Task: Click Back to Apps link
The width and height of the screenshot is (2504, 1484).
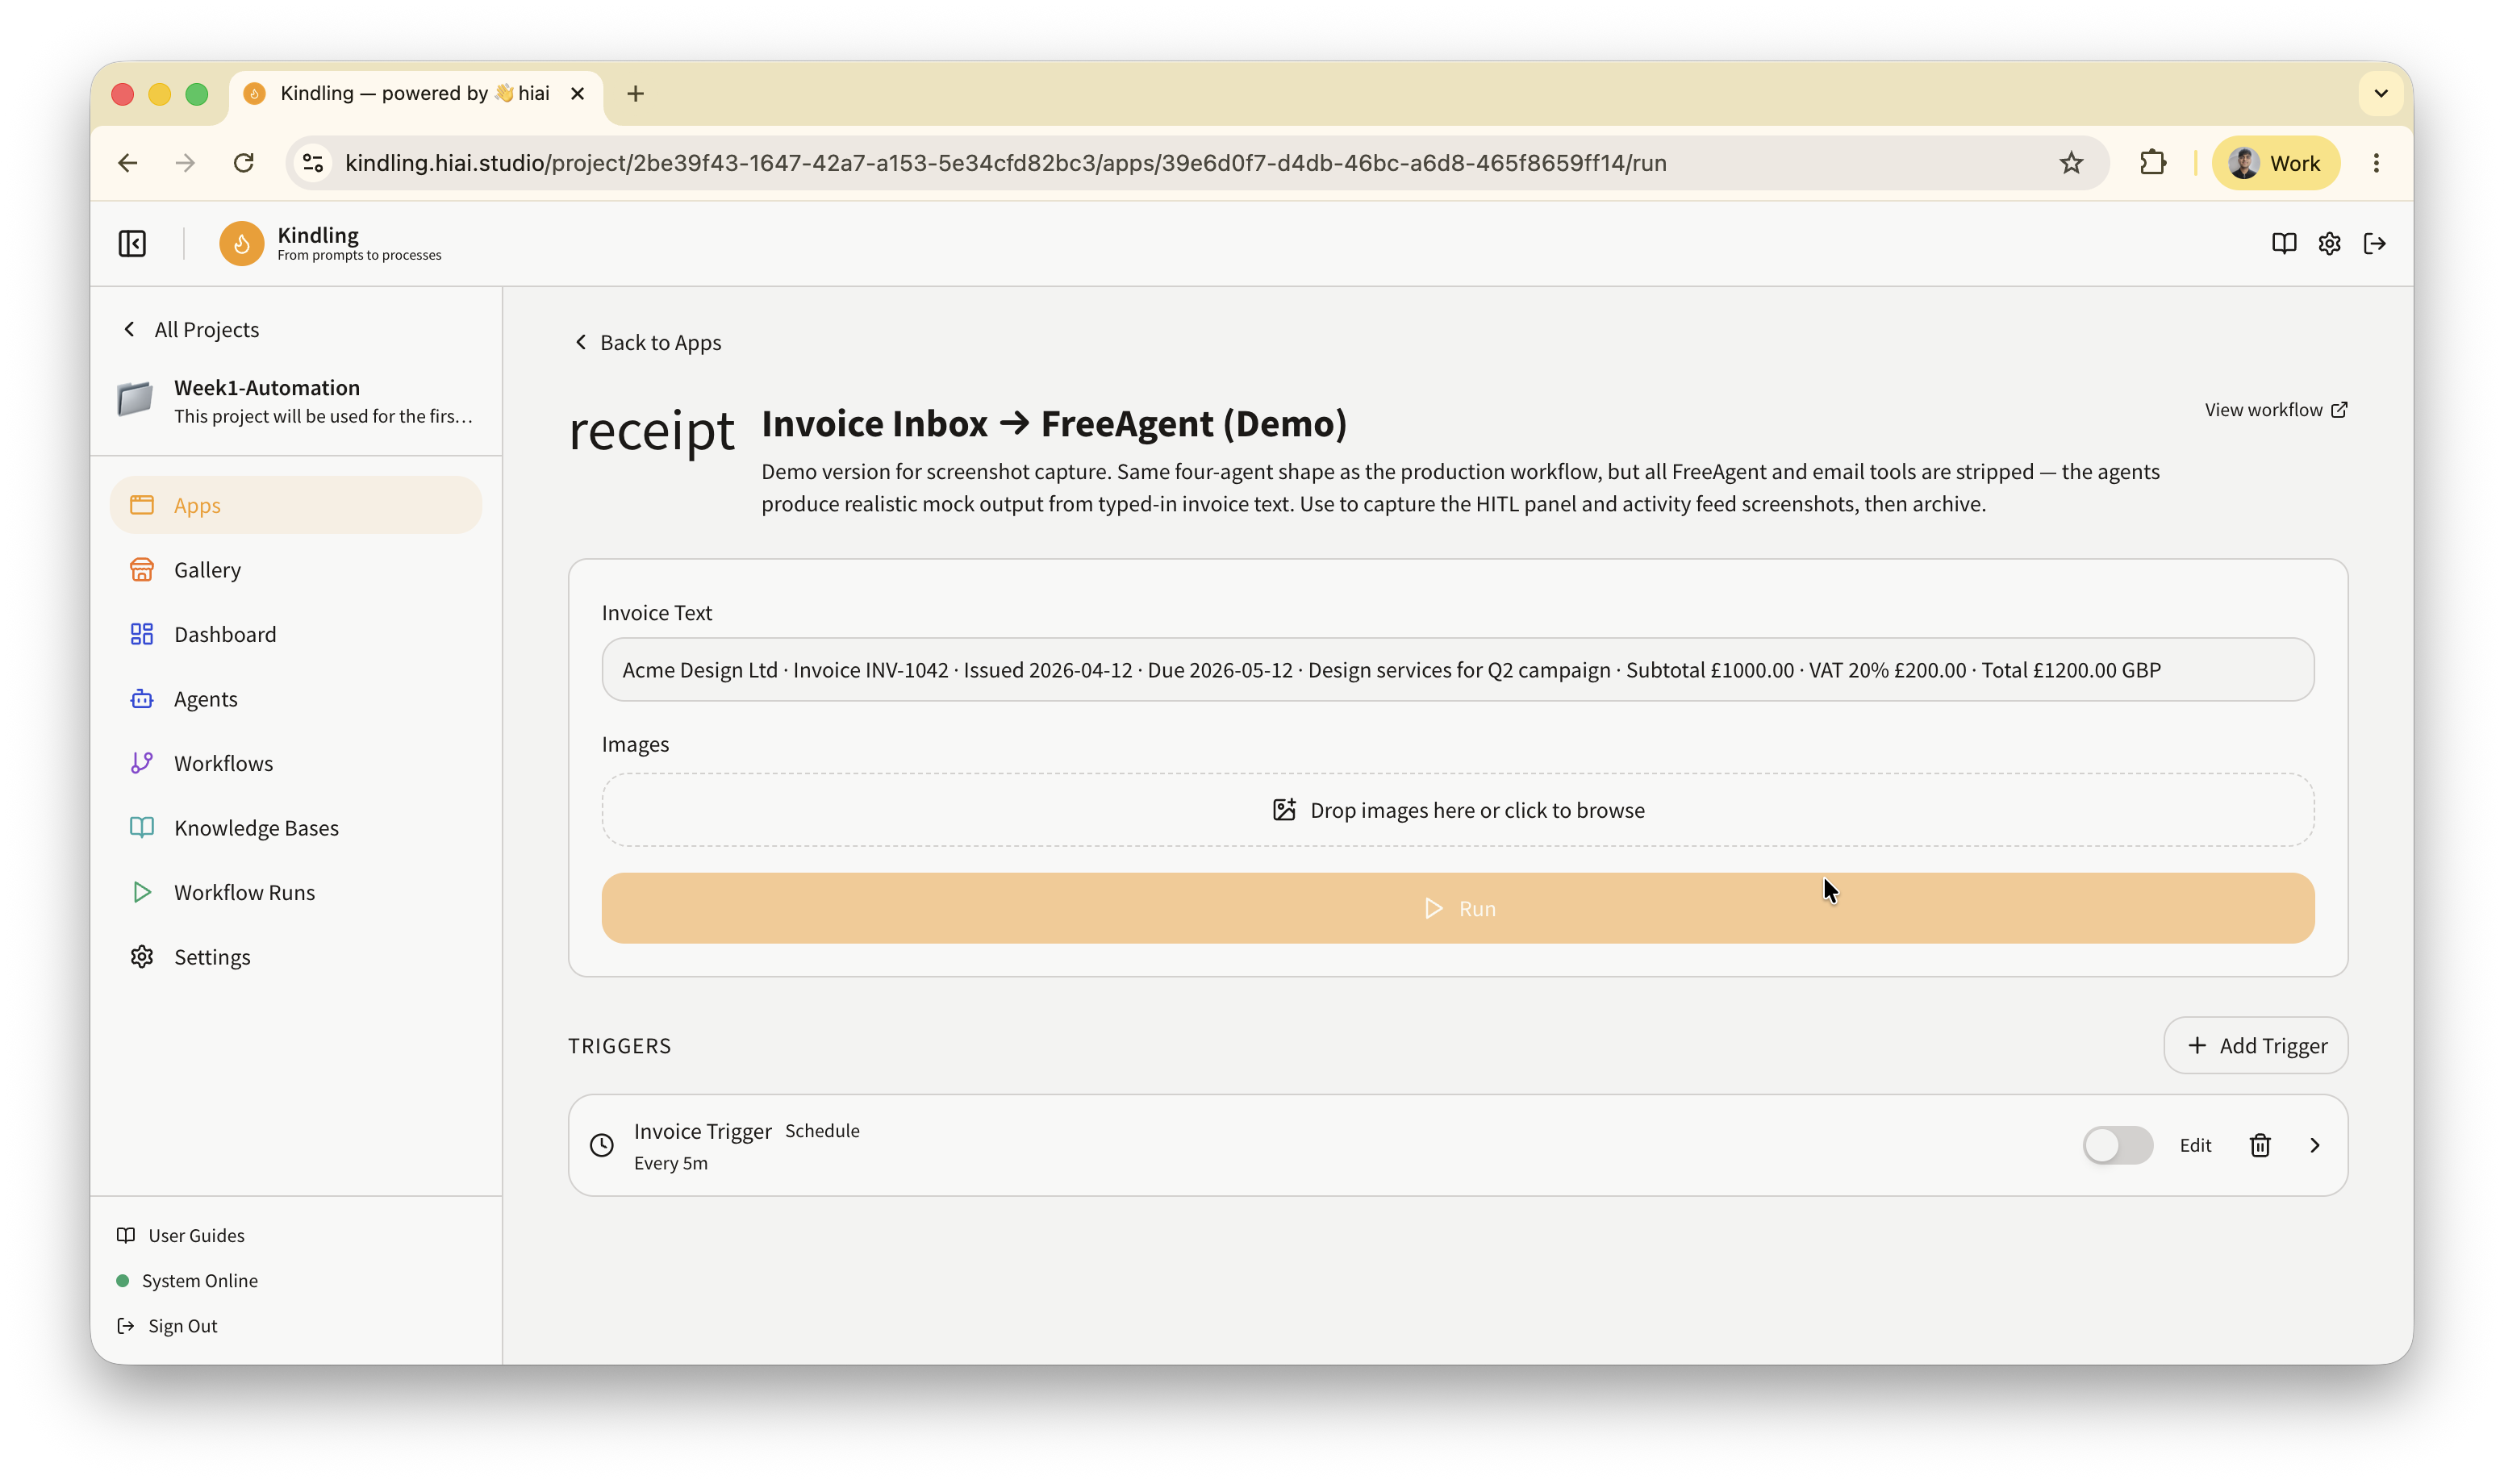Action: pos(647,342)
